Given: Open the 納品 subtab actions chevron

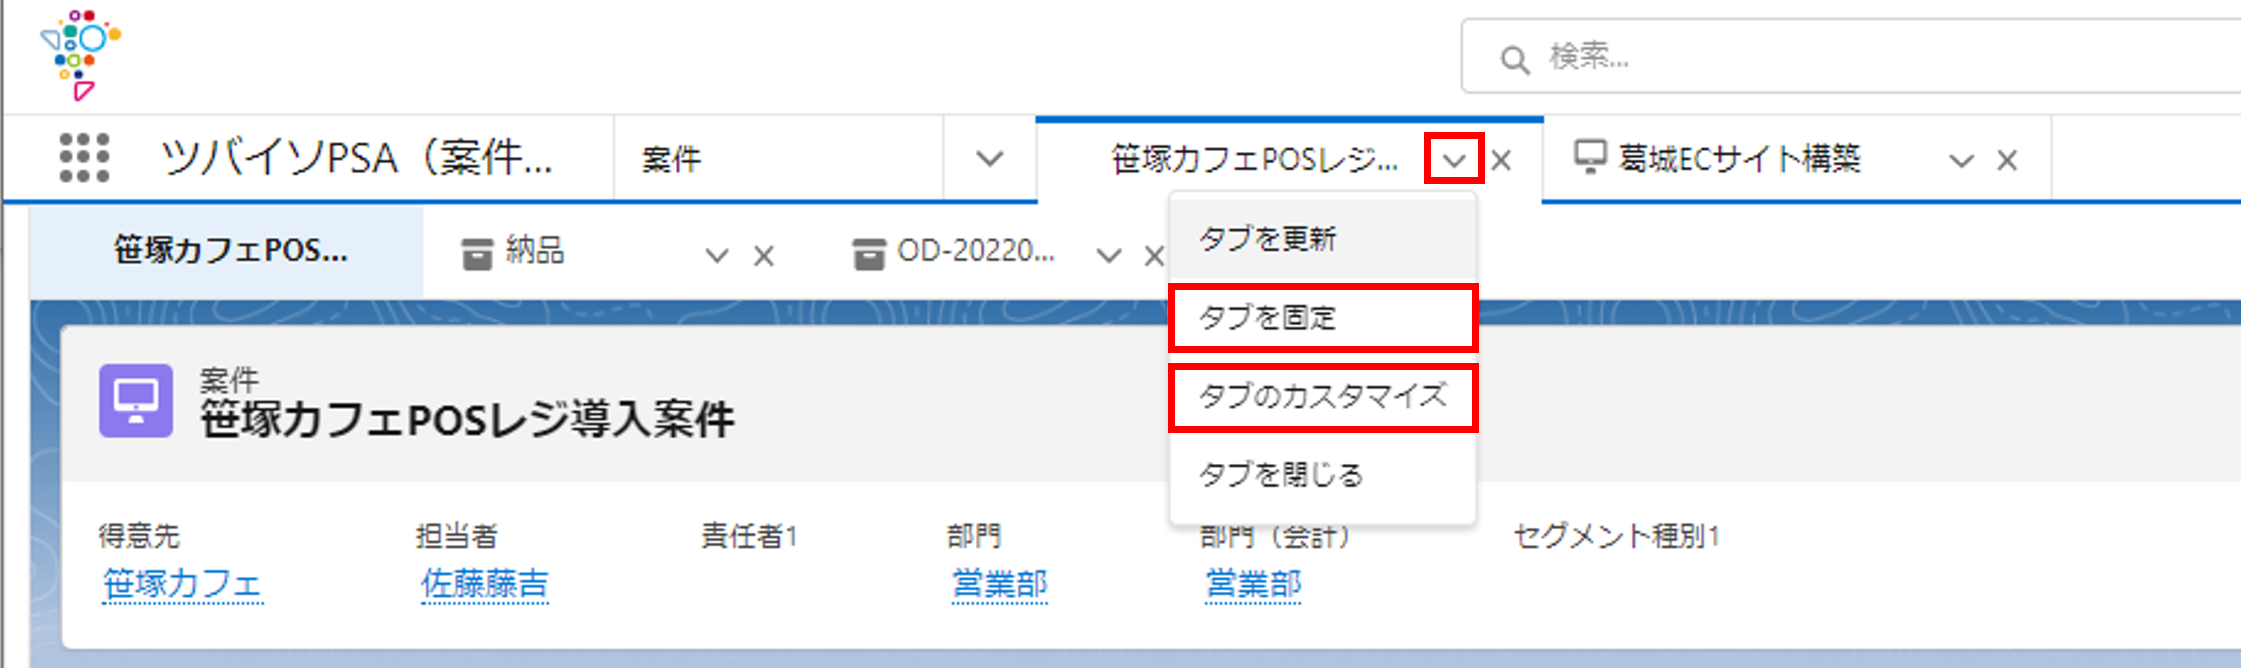Looking at the screenshot, I should pos(716,256).
